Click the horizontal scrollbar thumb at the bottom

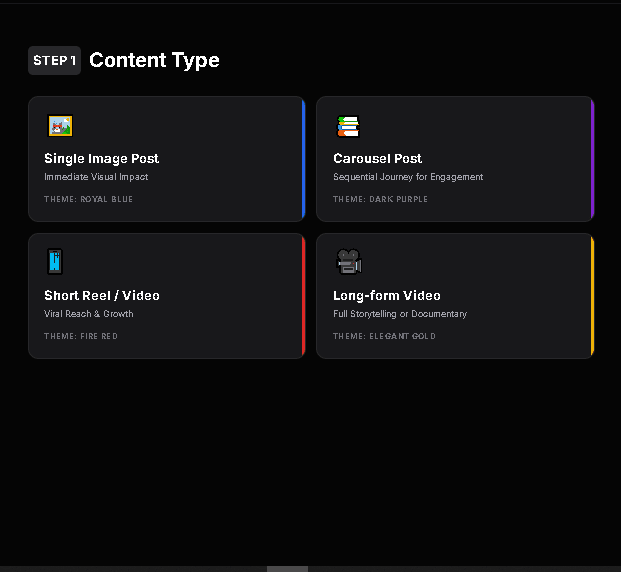(287, 568)
